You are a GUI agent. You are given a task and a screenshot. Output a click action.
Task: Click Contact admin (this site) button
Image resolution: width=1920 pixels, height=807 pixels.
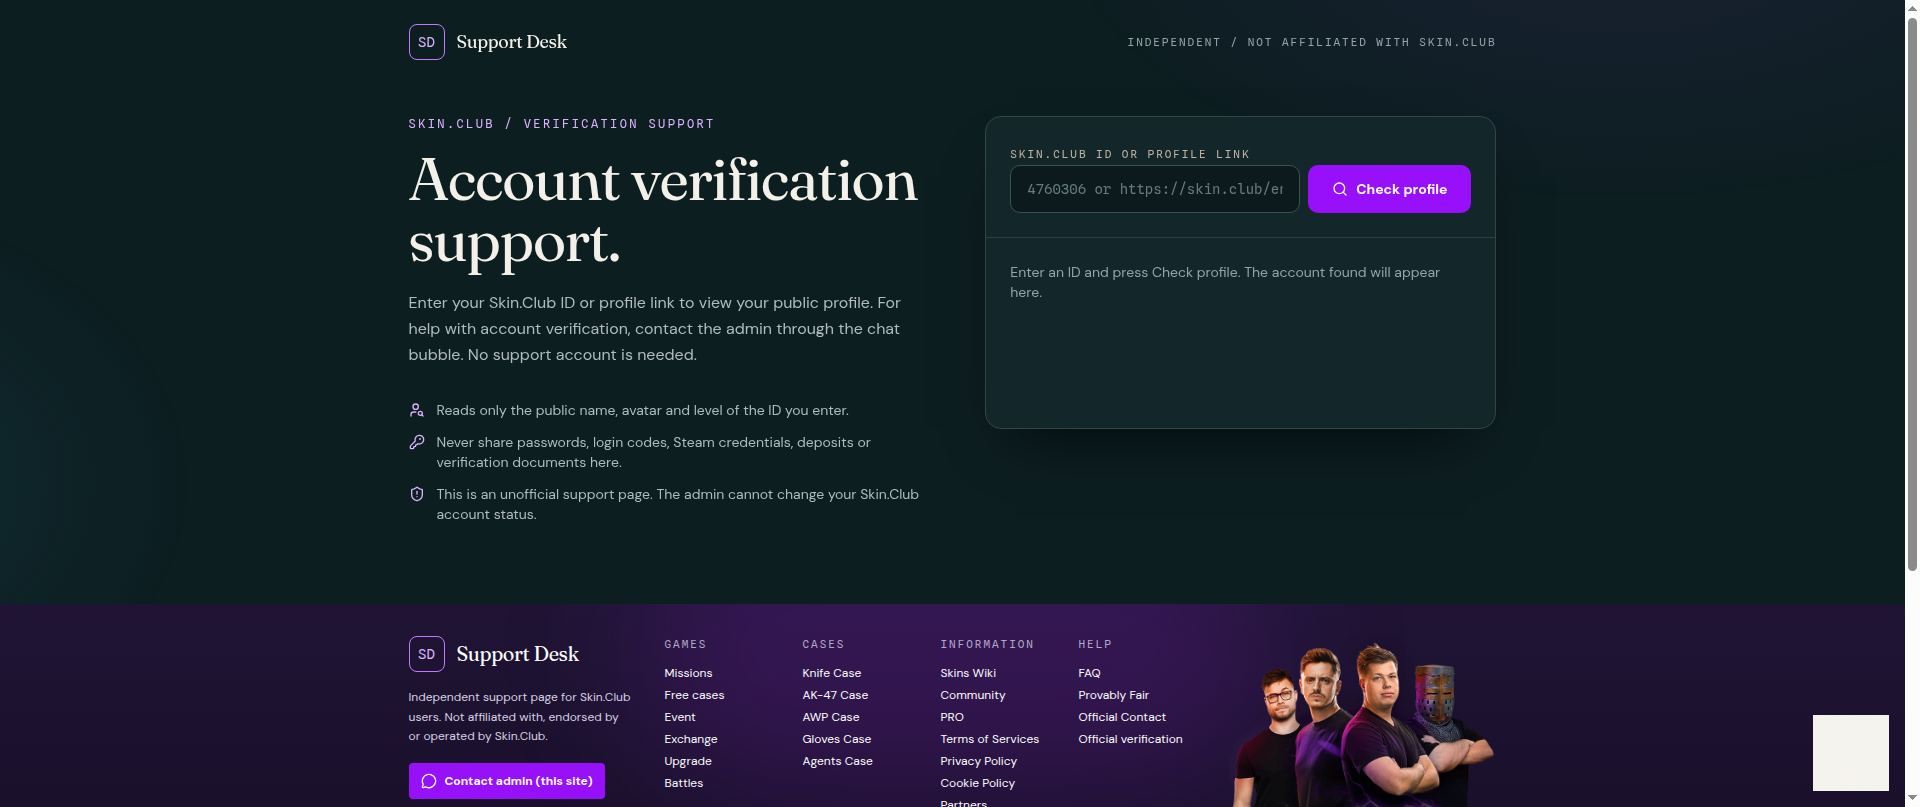507,781
